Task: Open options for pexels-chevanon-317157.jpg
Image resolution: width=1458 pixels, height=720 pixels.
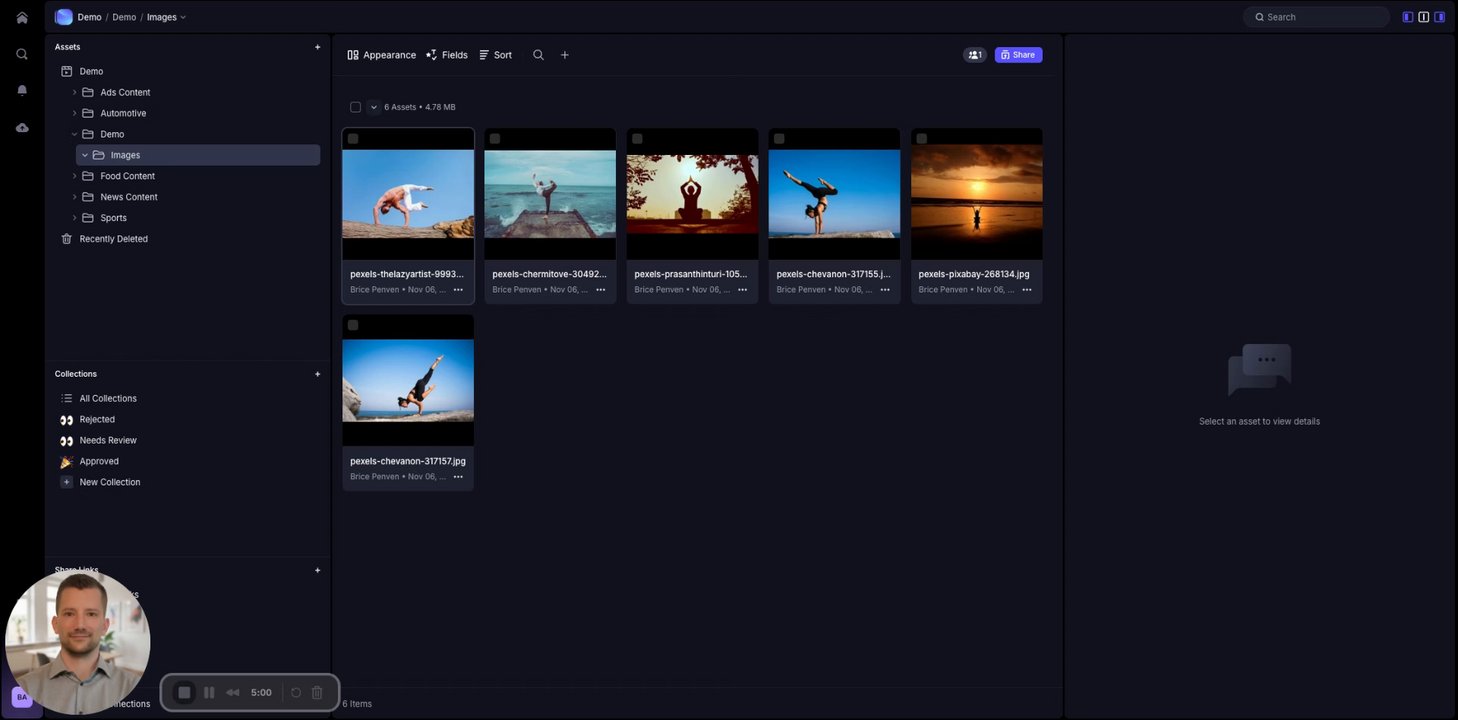Action: 458,477
